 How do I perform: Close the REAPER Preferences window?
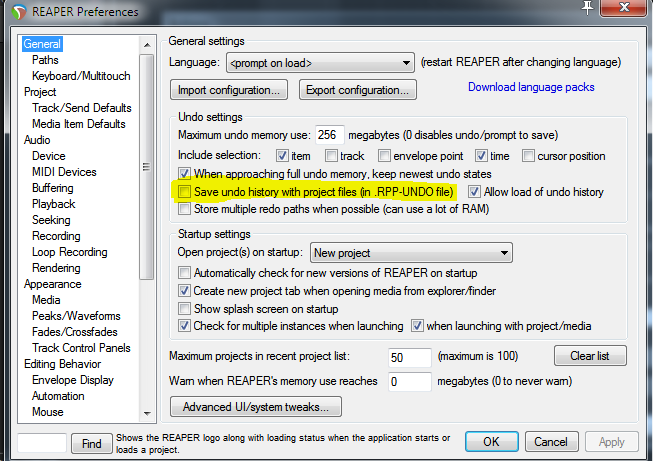pos(624,7)
